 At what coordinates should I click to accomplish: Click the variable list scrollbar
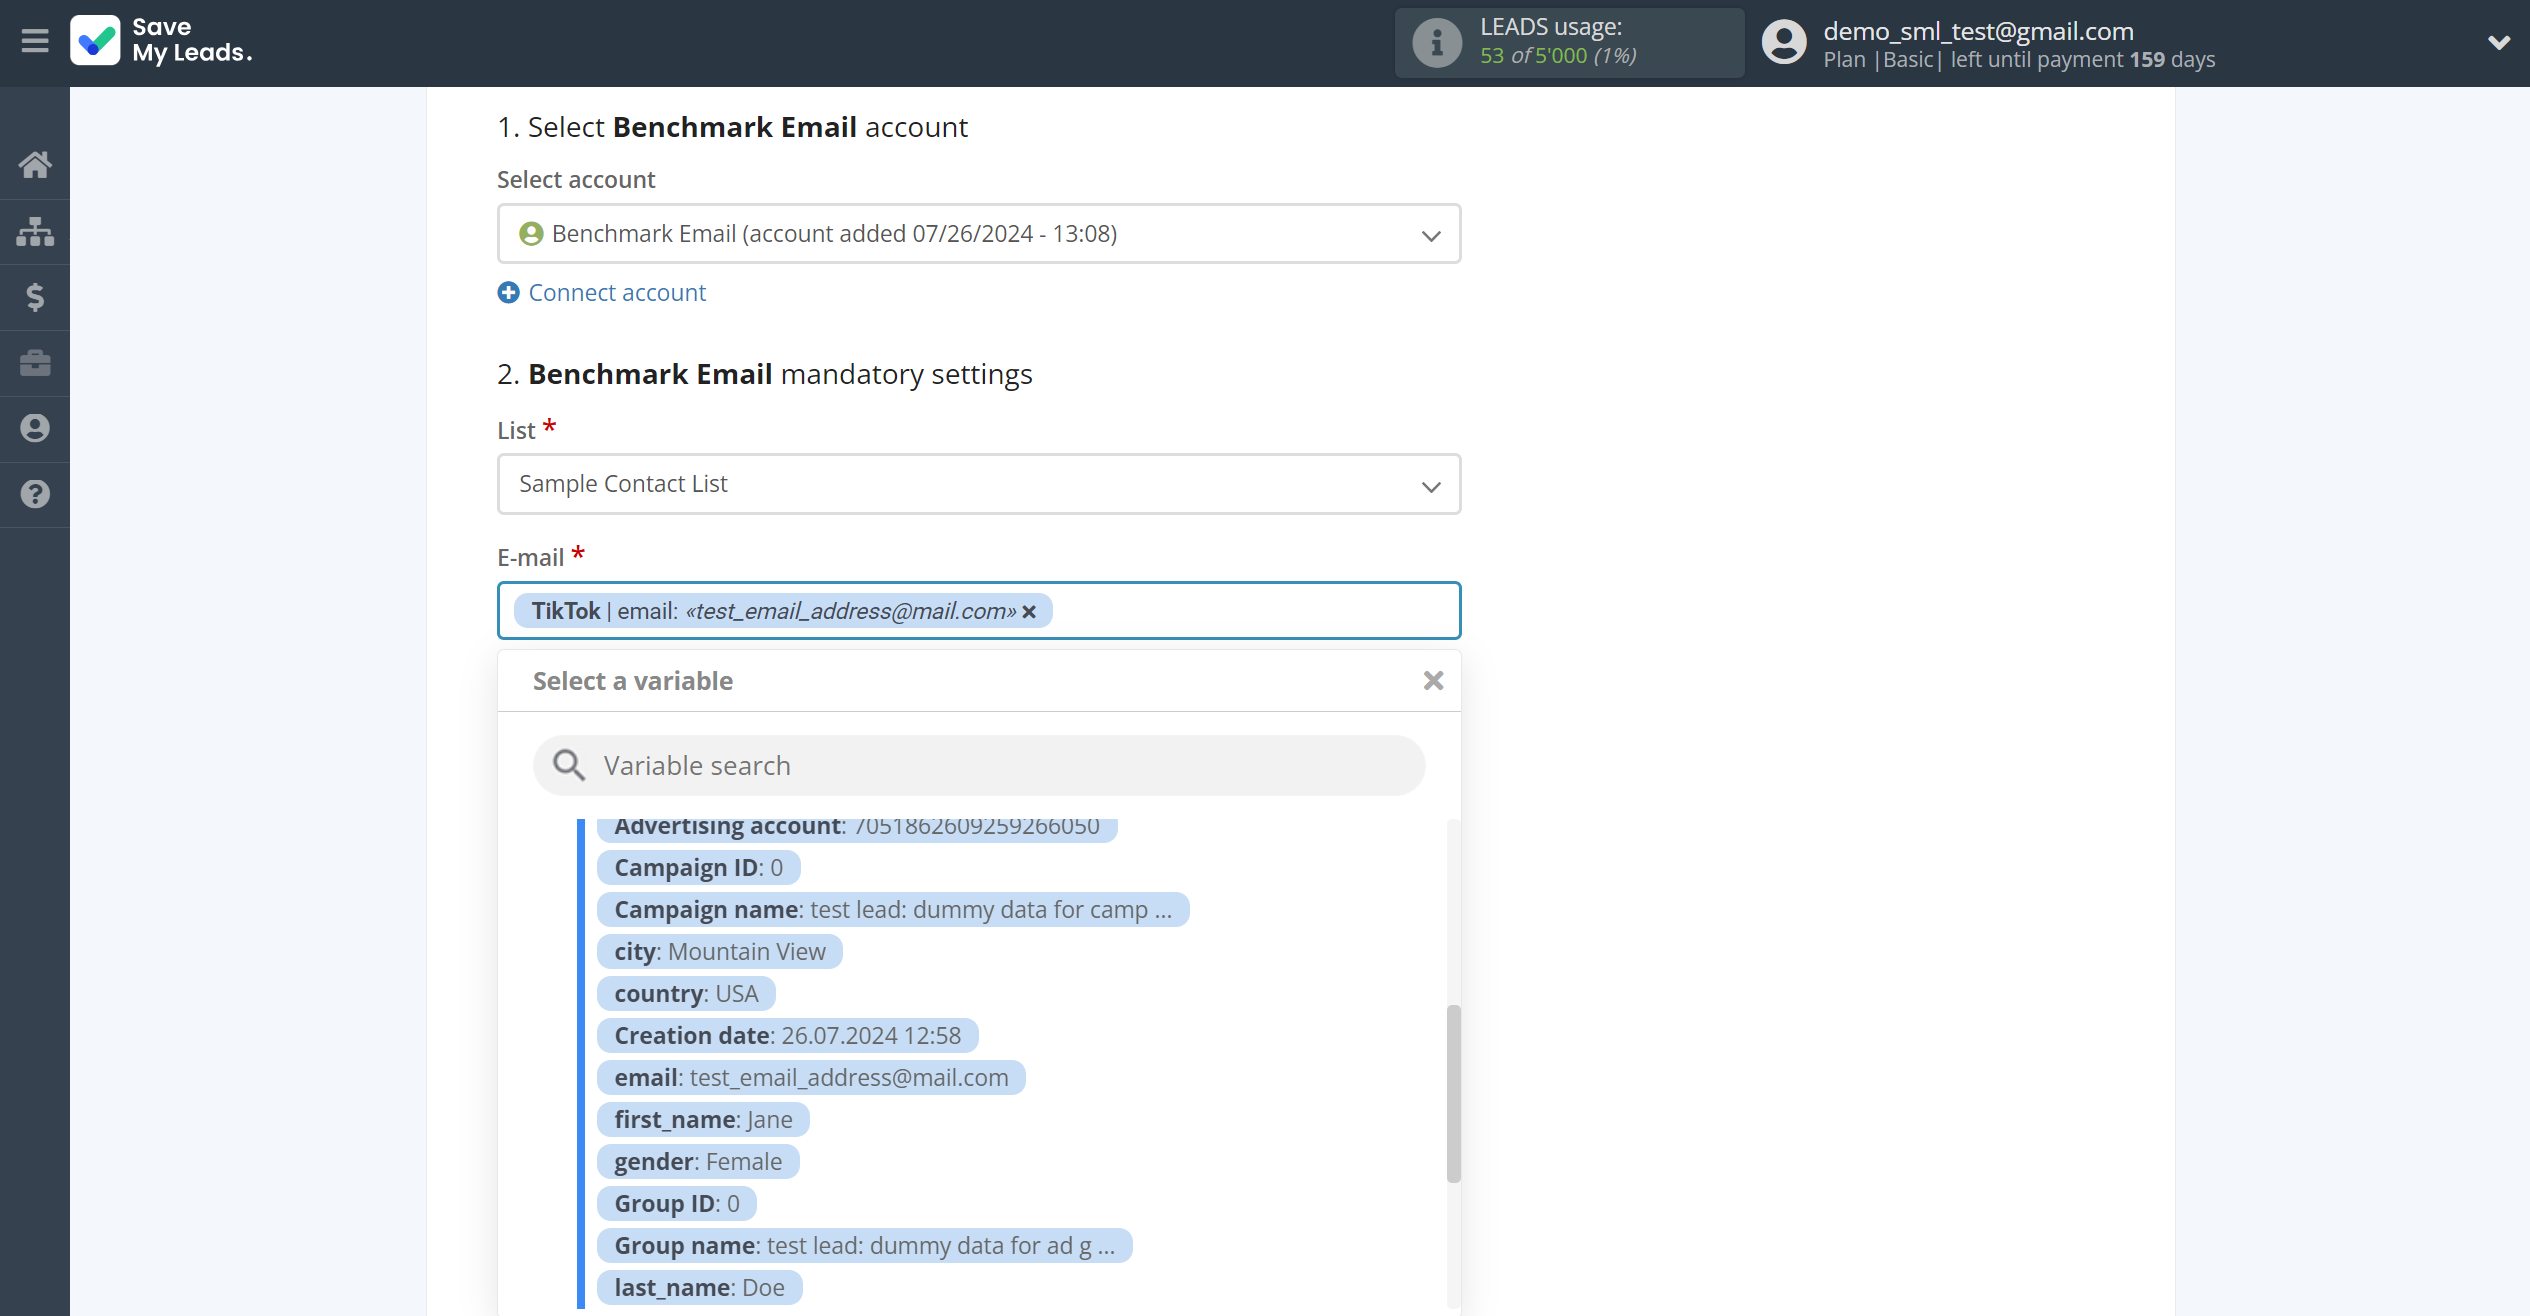point(1453,1094)
